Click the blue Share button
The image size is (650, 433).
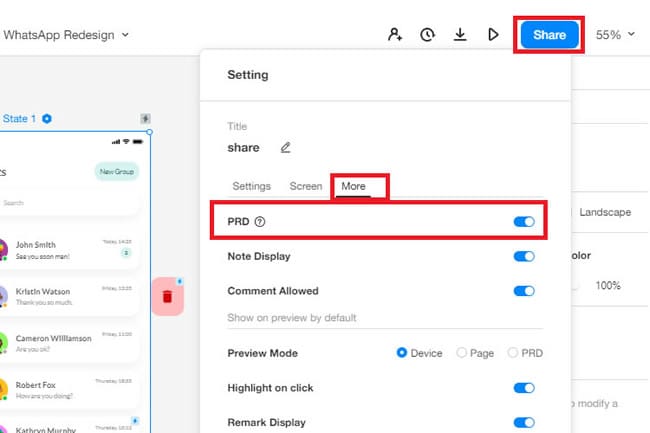click(x=549, y=35)
